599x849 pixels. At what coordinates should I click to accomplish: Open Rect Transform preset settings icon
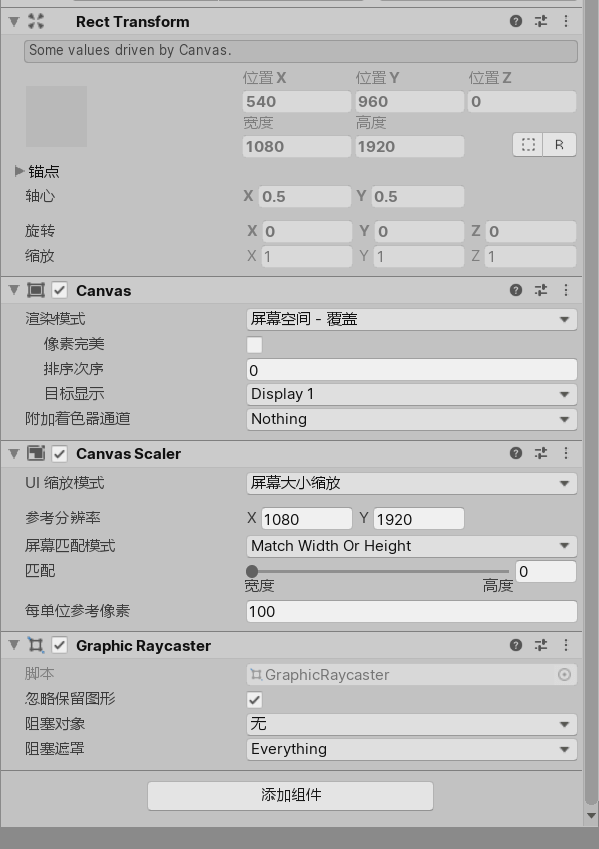[541, 21]
